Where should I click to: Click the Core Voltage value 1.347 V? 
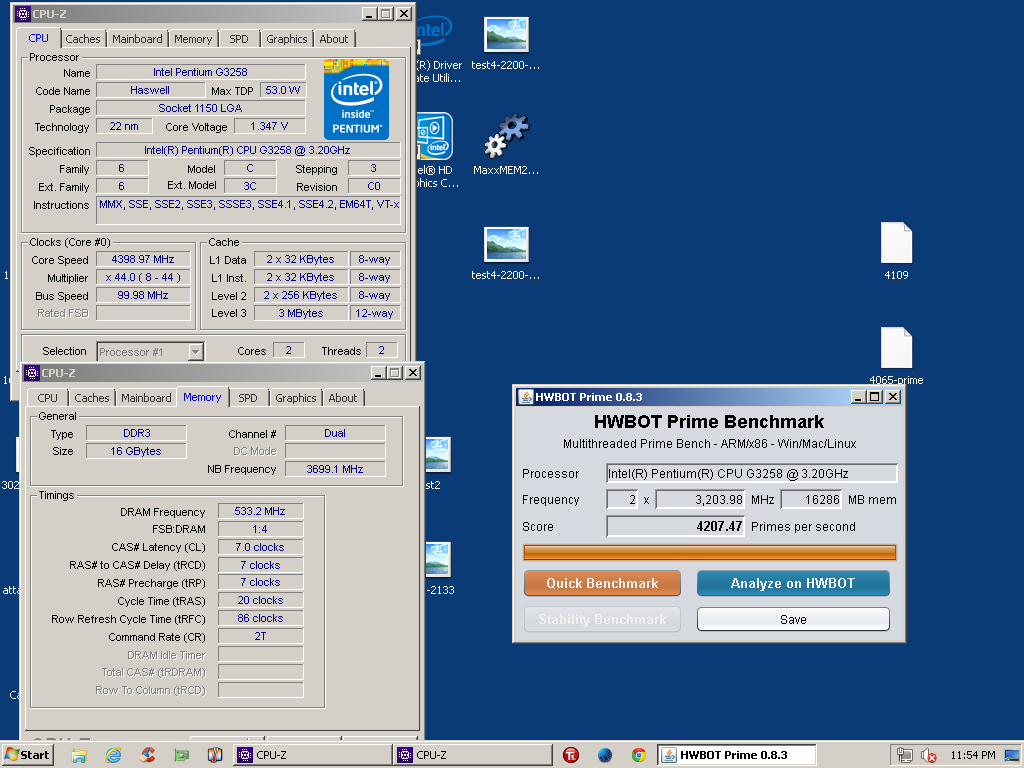pyautogui.click(x=269, y=126)
